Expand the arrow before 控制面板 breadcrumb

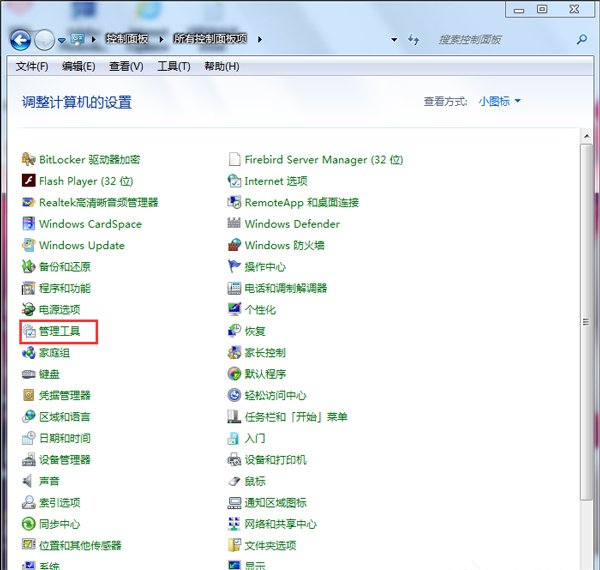point(93,39)
